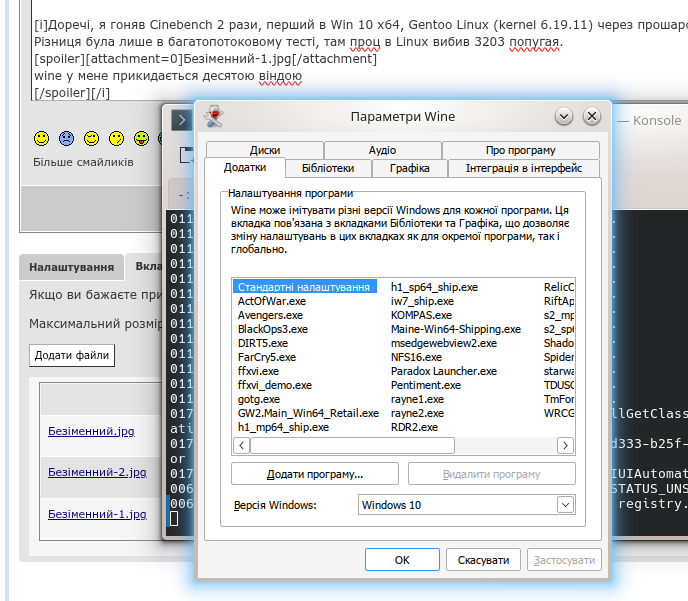
Task: Select KOMPAS.exe in the list
Action: coord(421,315)
